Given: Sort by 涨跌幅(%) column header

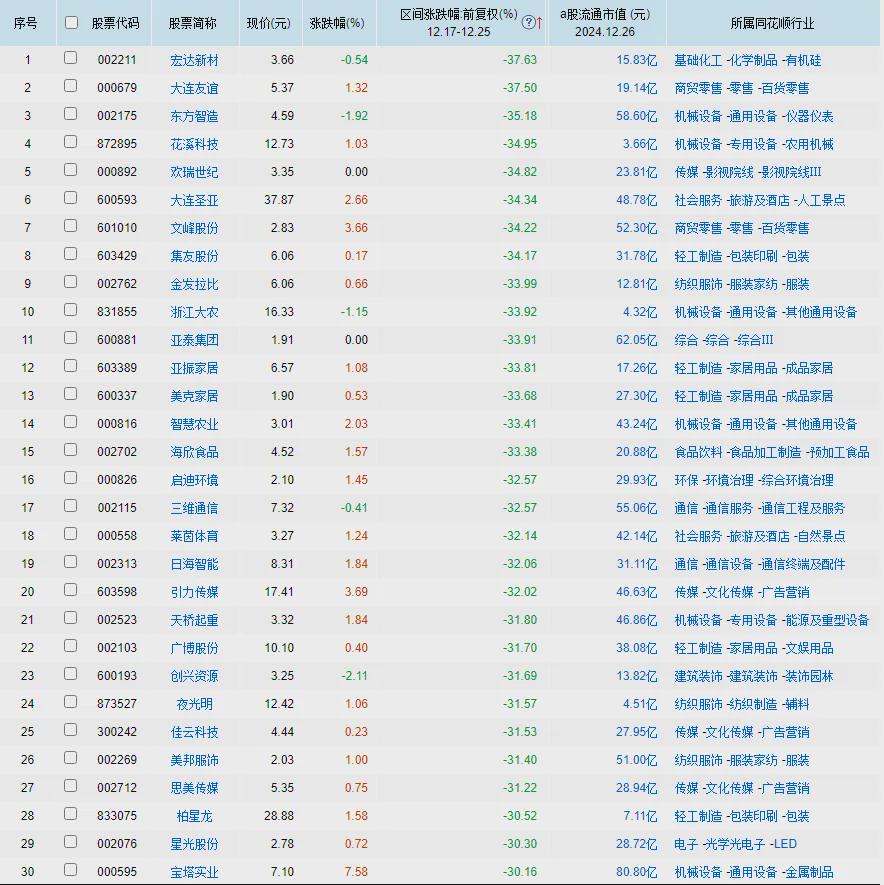Looking at the screenshot, I should pyautogui.click(x=337, y=23).
